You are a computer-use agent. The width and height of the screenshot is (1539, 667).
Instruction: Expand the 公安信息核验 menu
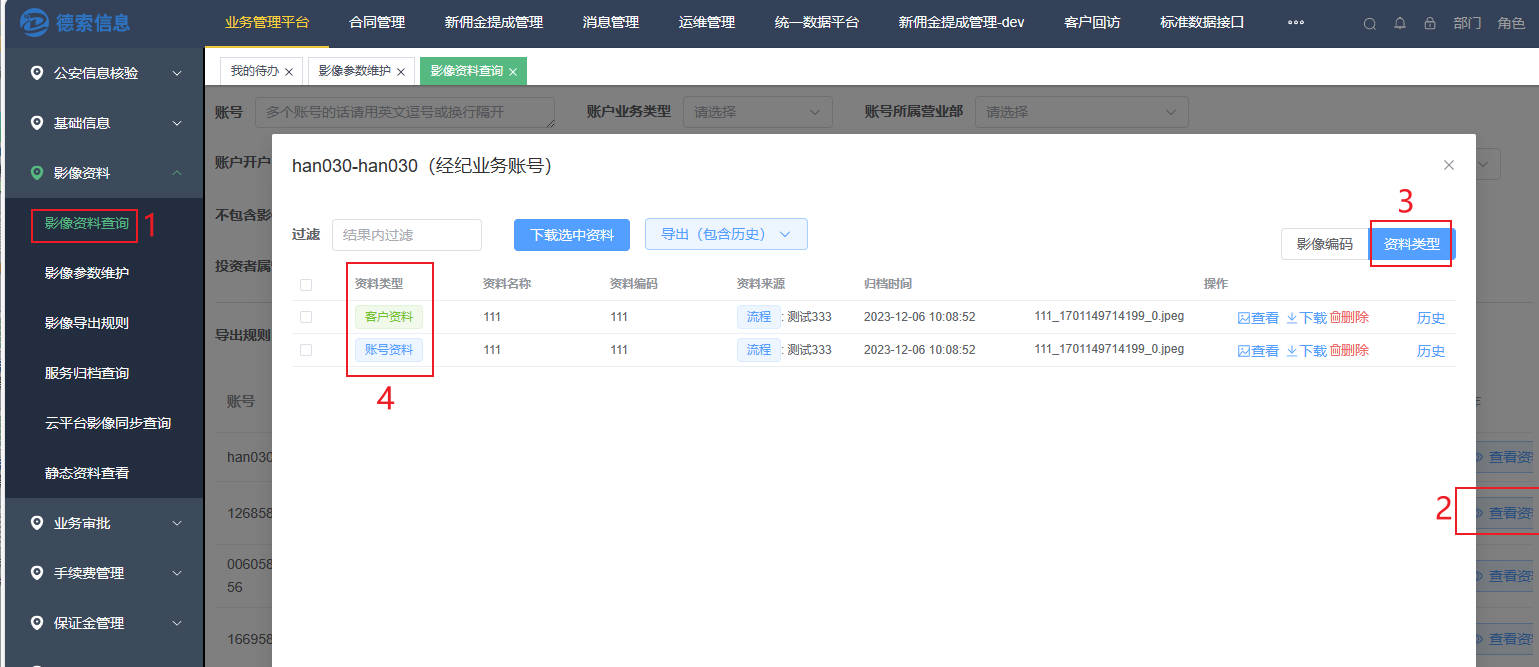[102, 73]
